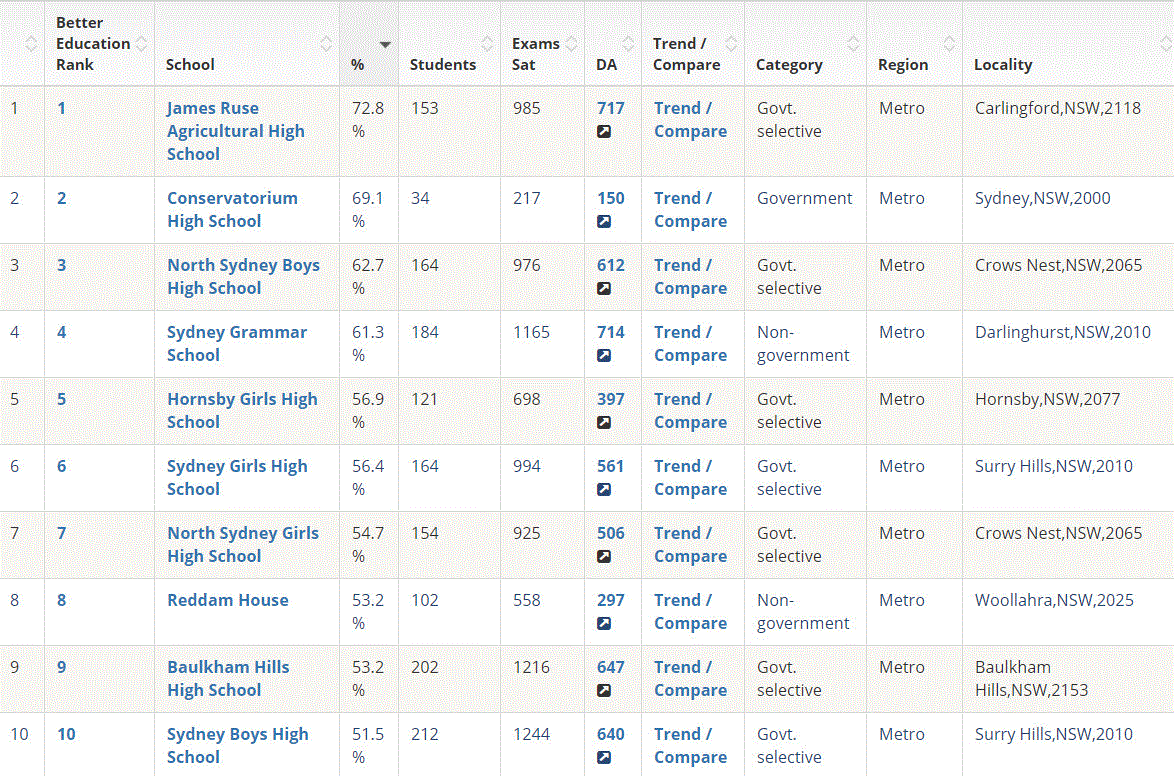Viewport: 1174px width, 776px height.
Task: Click the external link icon under DA 717
Action: coord(604,132)
